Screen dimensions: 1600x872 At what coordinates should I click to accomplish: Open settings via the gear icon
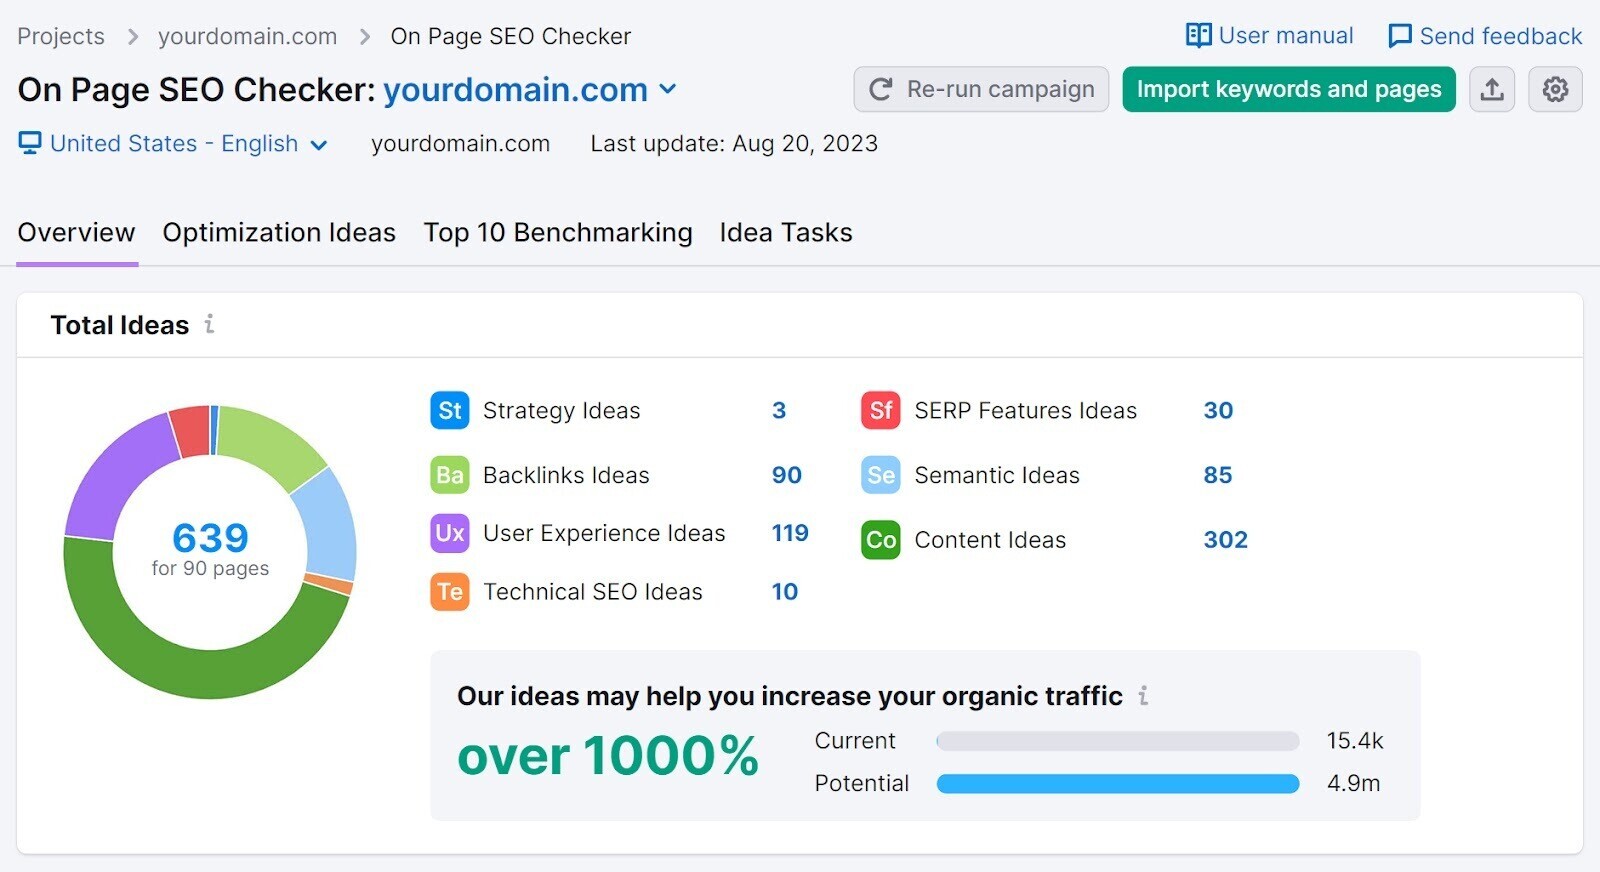click(x=1555, y=90)
